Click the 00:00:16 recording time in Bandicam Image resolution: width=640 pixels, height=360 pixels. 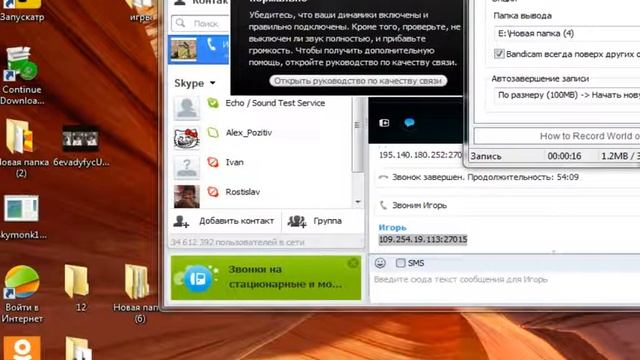click(x=564, y=156)
